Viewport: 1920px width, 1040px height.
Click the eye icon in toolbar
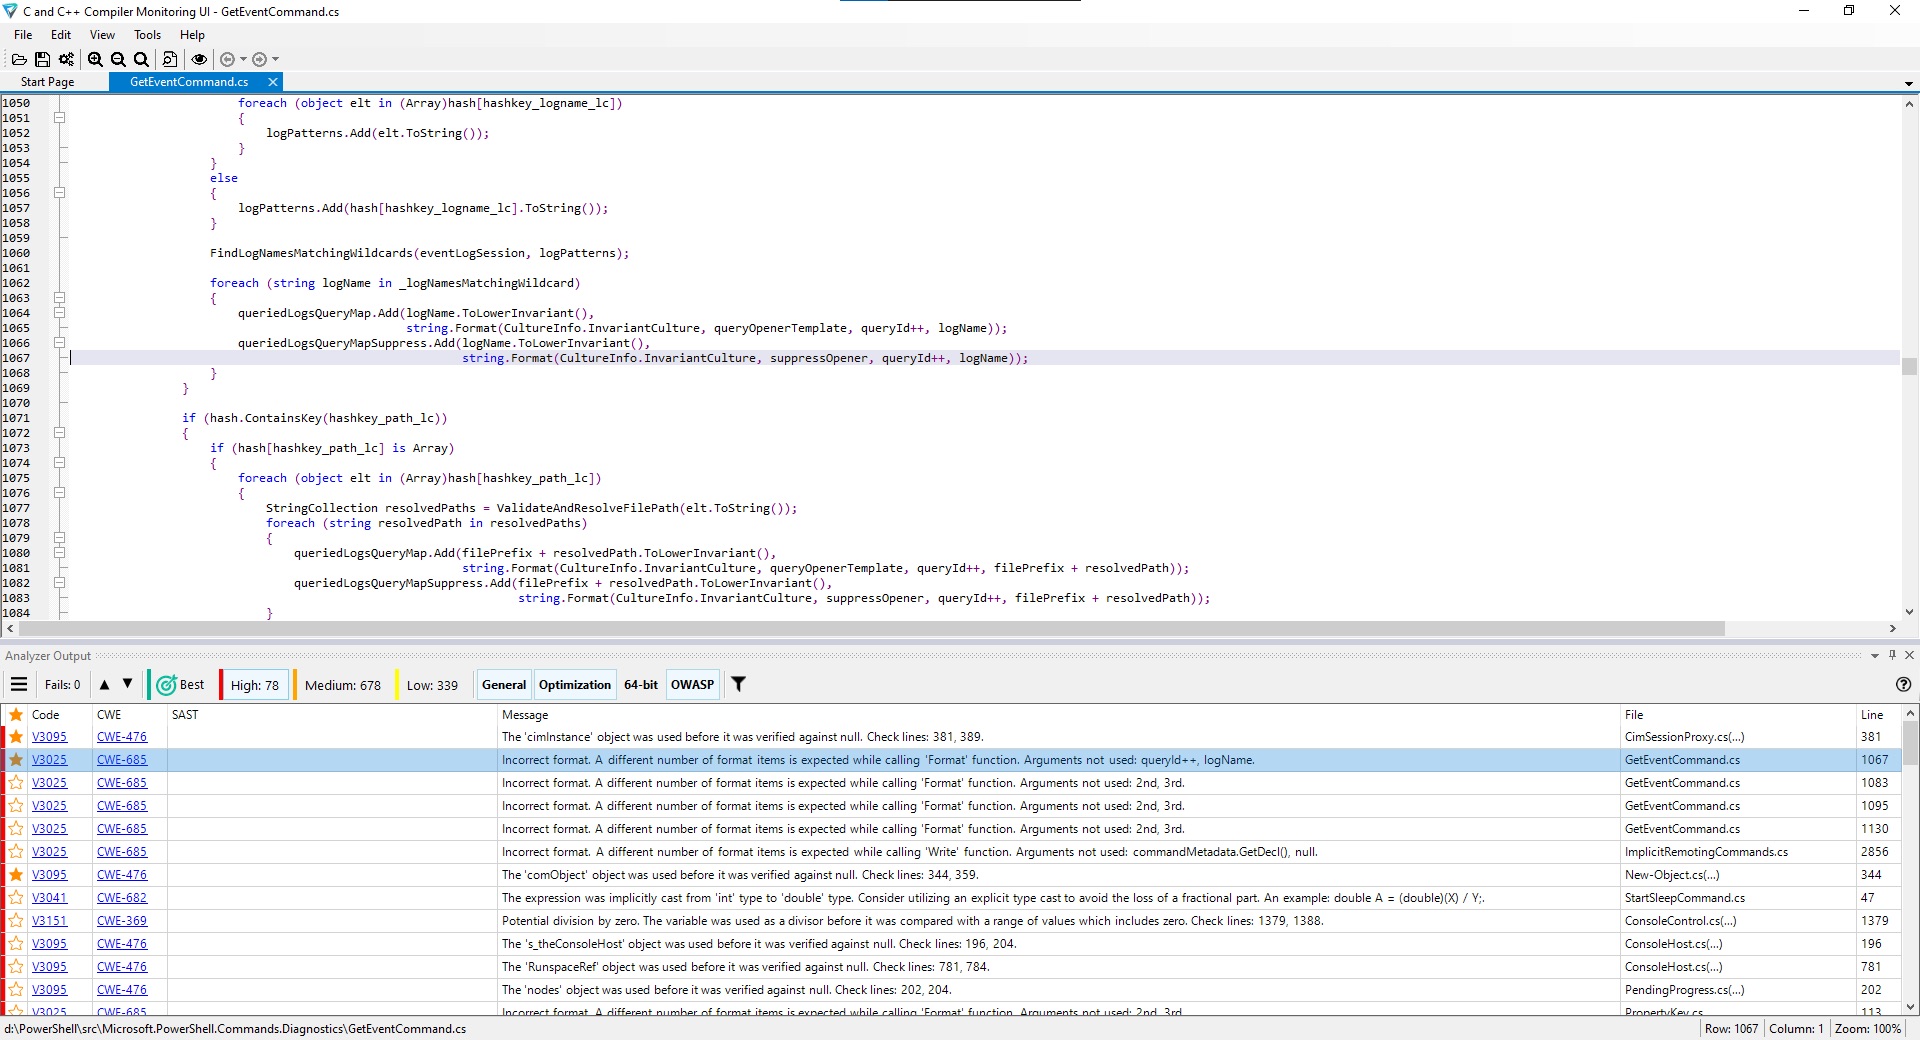pyautogui.click(x=199, y=59)
